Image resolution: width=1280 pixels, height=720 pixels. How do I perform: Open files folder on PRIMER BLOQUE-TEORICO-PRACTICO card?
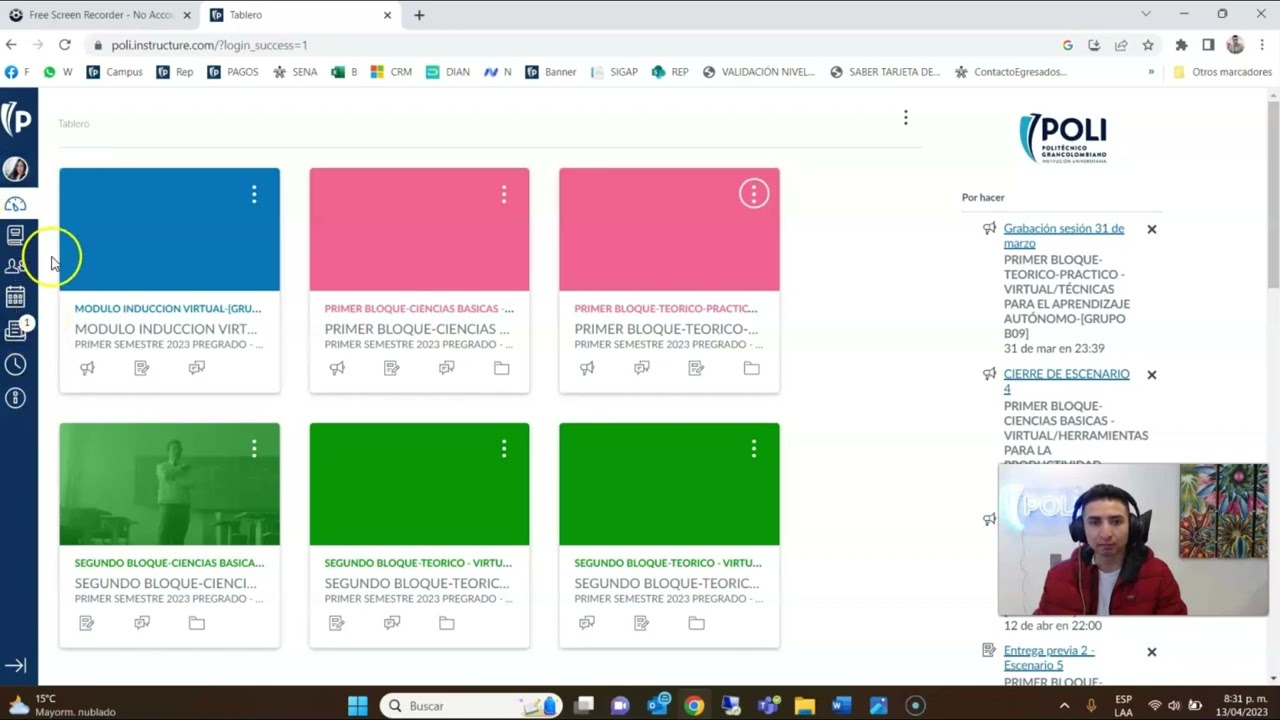click(751, 368)
